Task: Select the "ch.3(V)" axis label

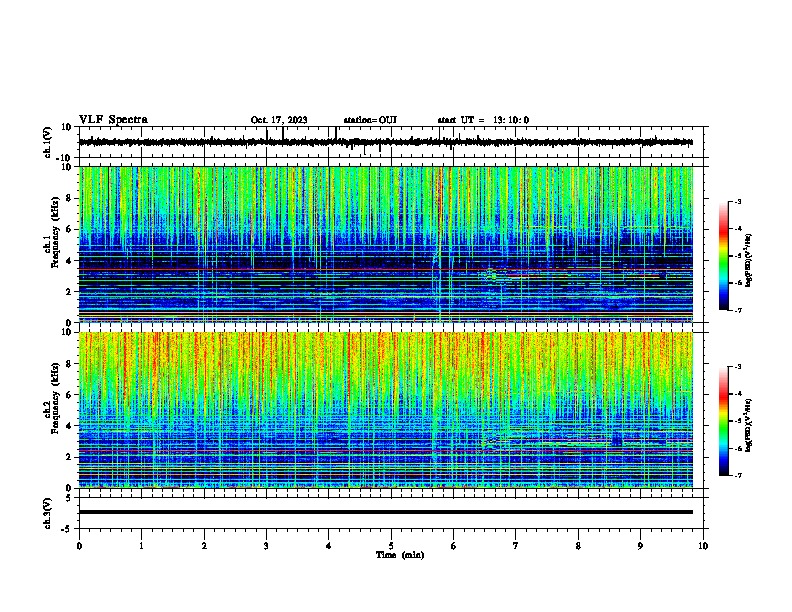Action: point(48,514)
